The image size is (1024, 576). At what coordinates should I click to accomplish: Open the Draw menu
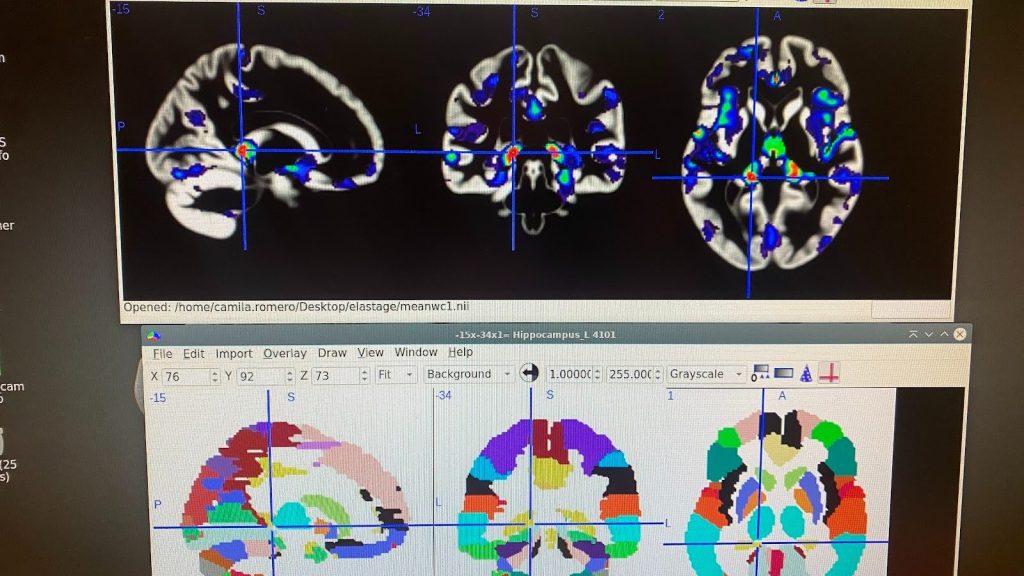[332, 353]
